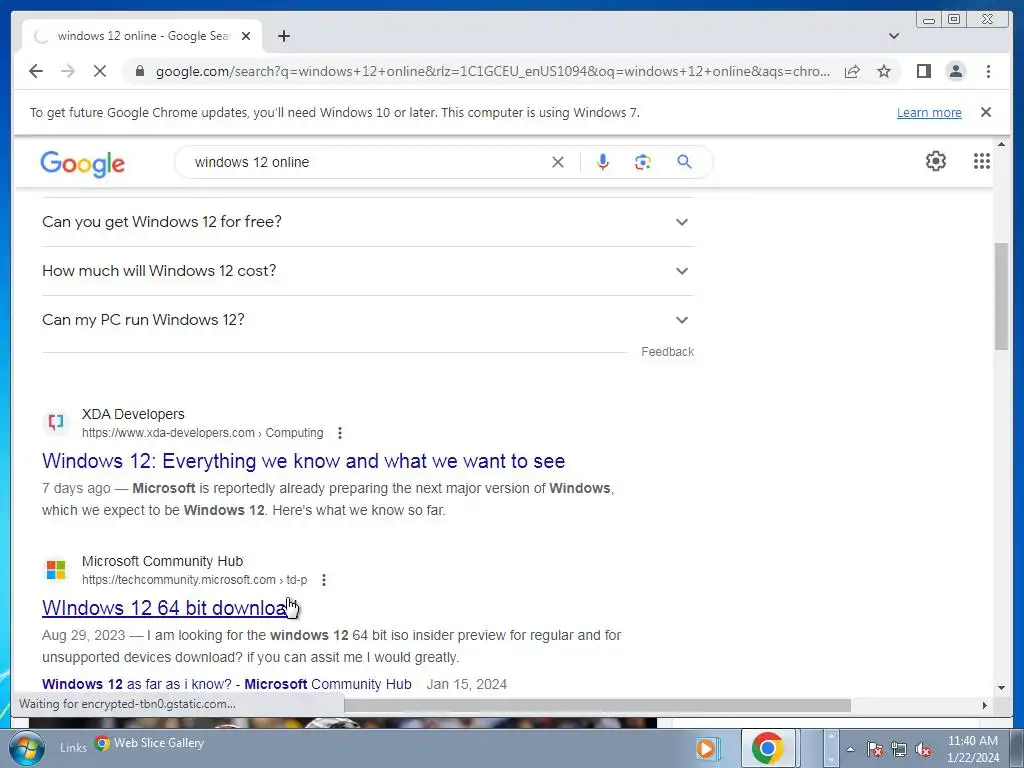Click the Feedback link
The height and width of the screenshot is (768, 1024).
(667, 352)
